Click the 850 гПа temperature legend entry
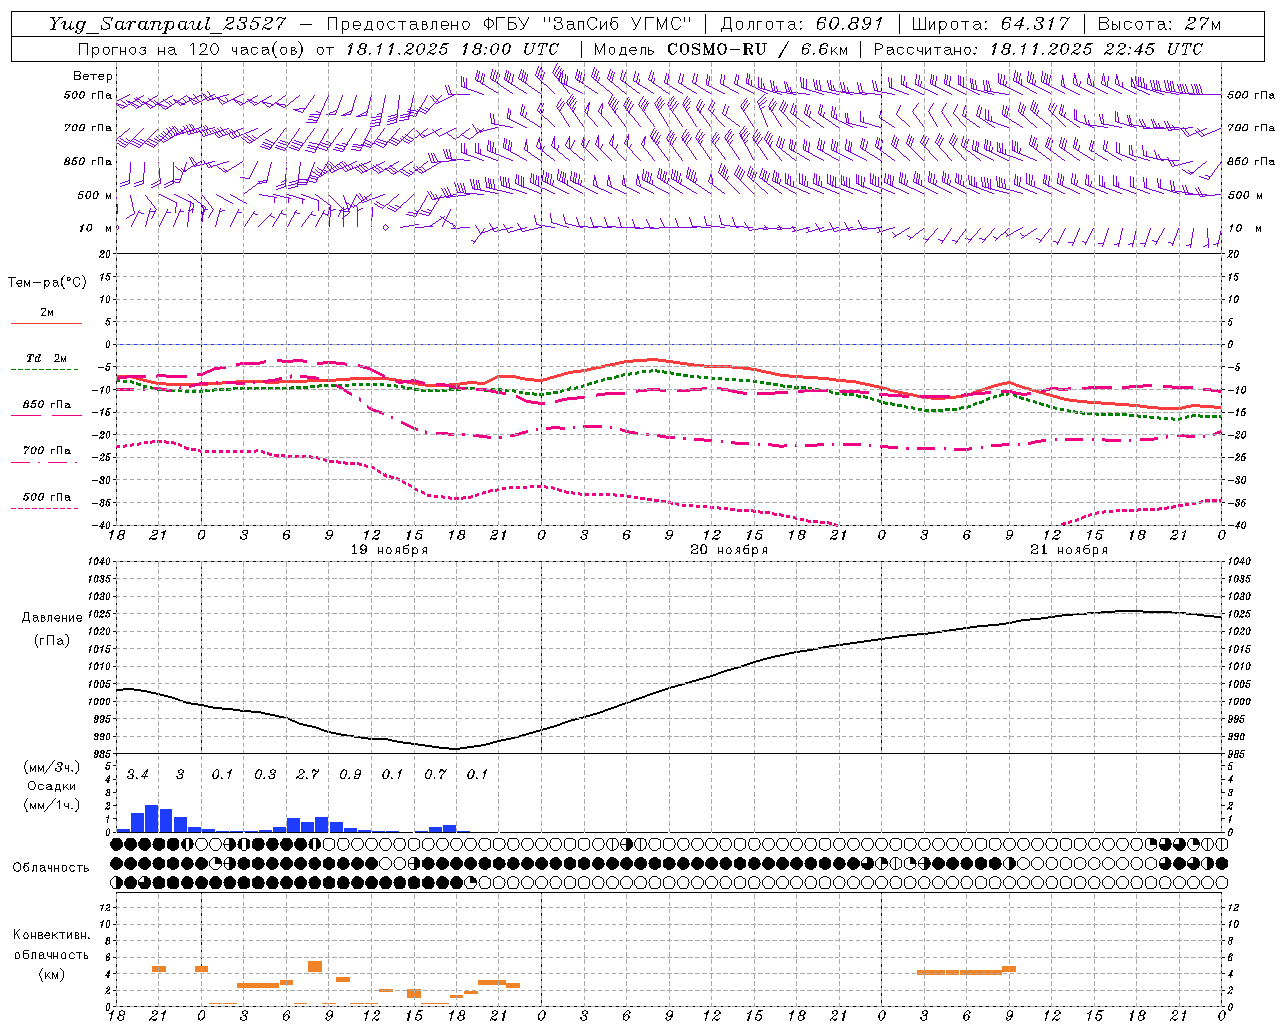1280x1024 pixels. 47,405
